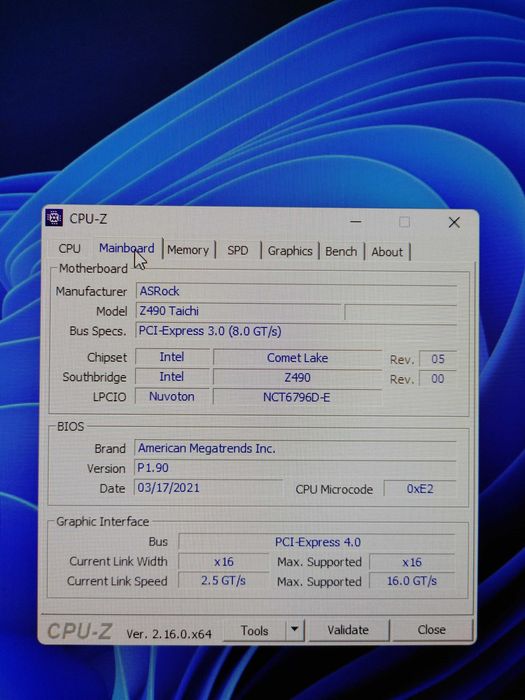Select the NCT6796D-E value
This screenshot has height=700, width=525.
[x=297, y=397]
